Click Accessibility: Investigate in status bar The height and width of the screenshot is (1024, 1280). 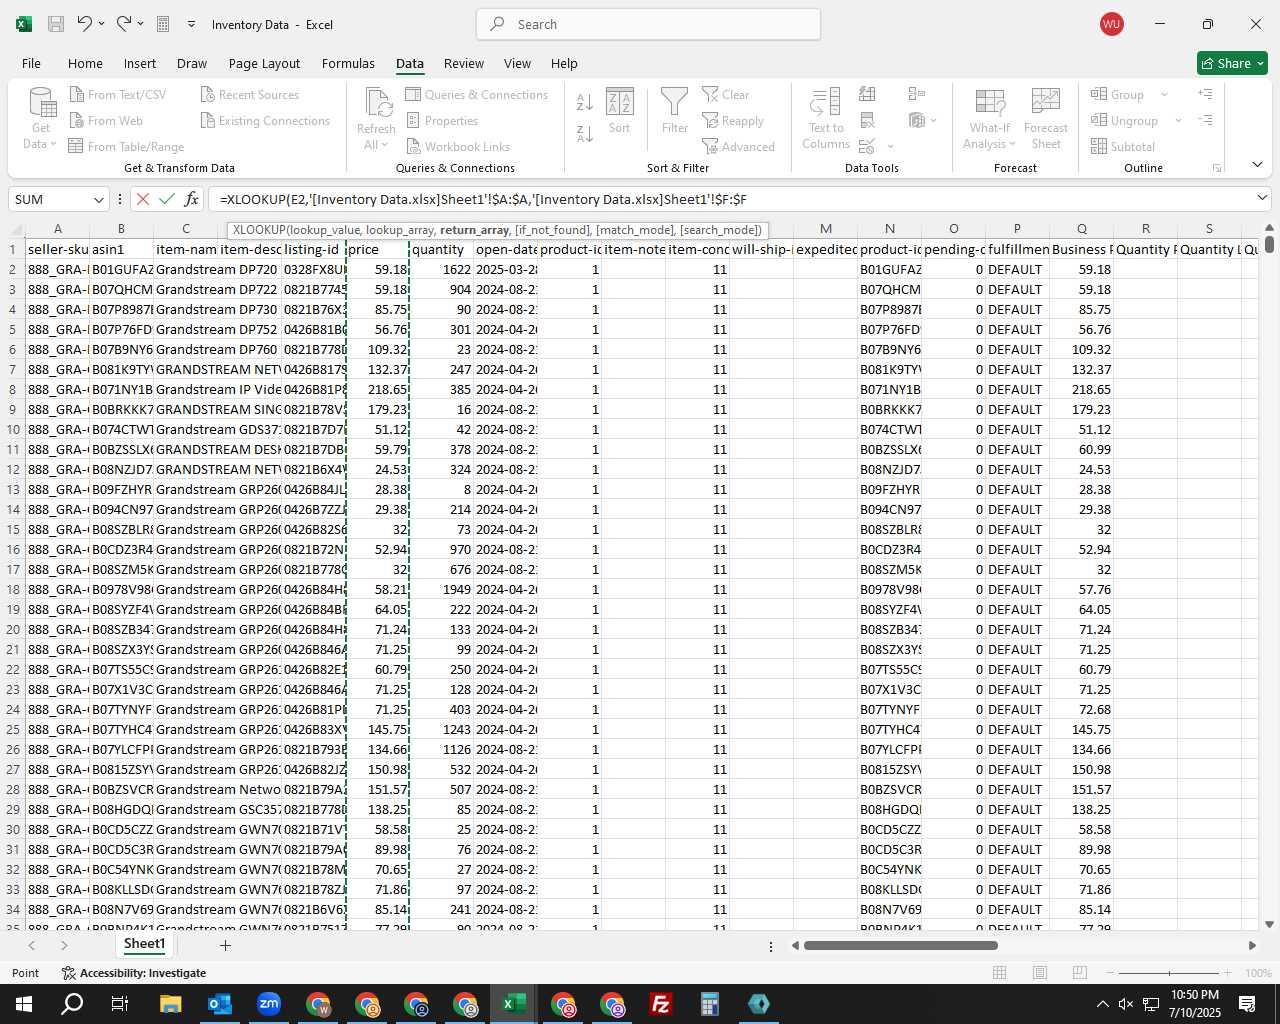click(134, 973)
